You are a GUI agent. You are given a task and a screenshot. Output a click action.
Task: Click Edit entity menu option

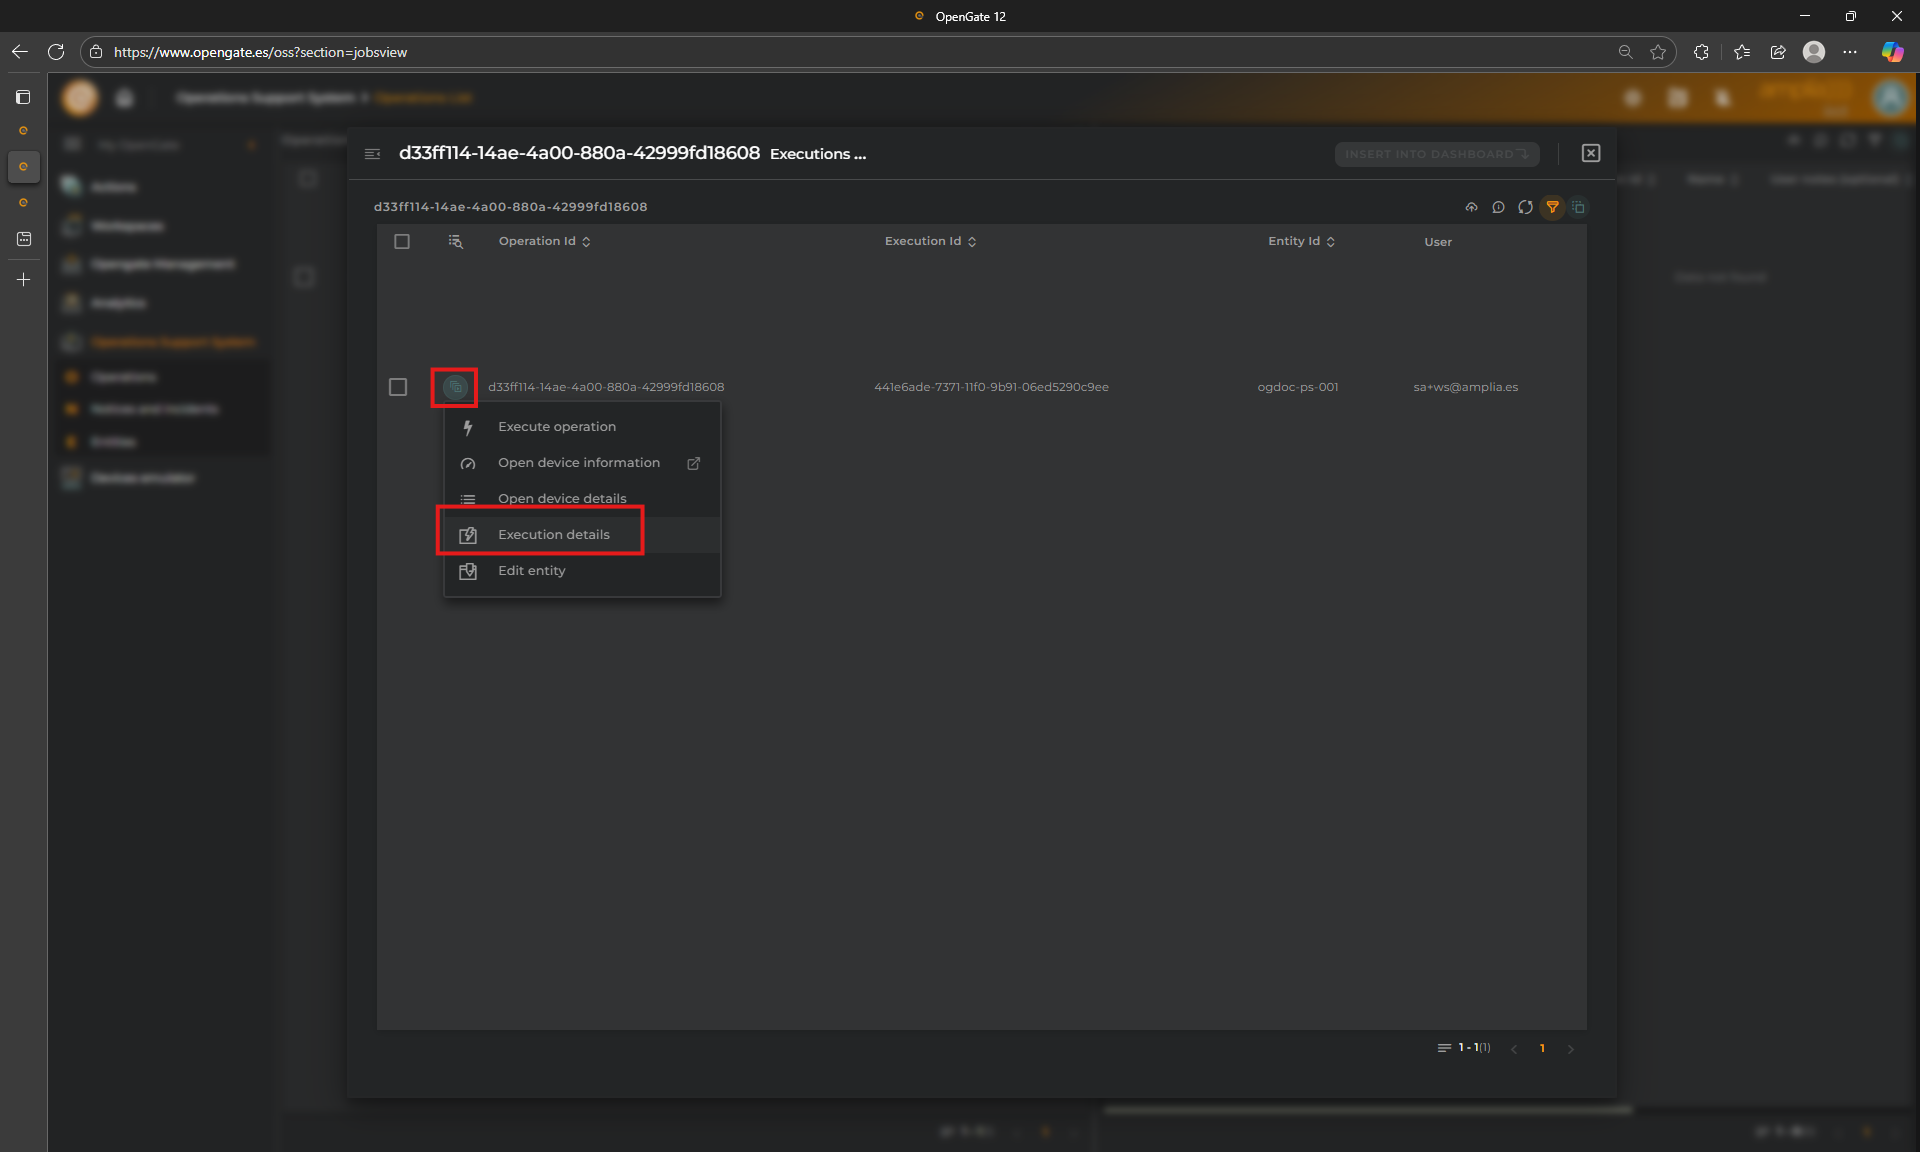click(532, 571)
